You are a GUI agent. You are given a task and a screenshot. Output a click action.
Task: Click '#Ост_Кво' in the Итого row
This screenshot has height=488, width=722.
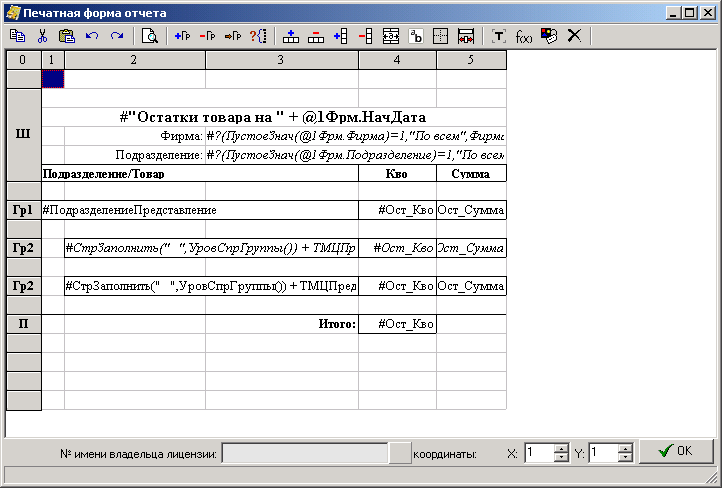pyautogui.click(x=397, y=324)
